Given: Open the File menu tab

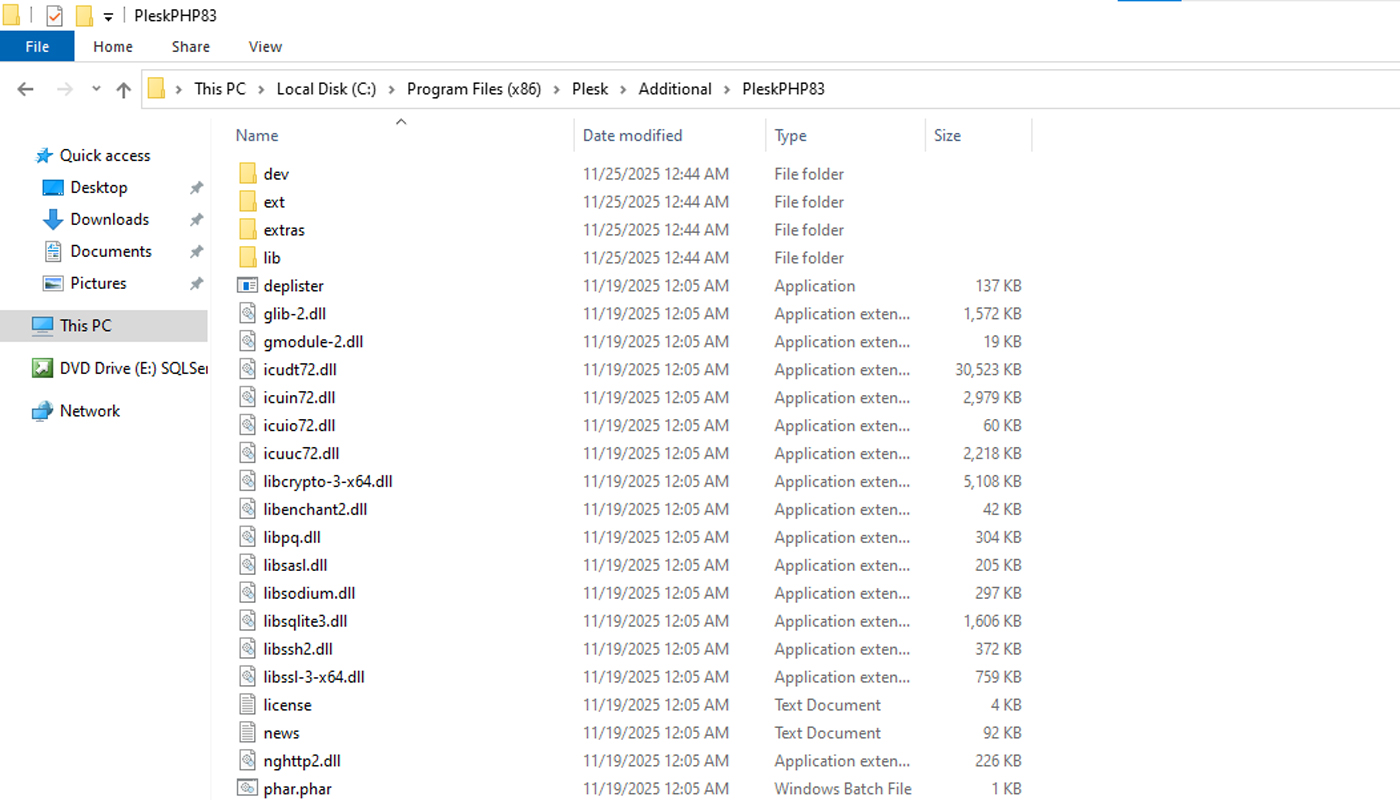Looking at the screenshot, I should [x=37, y=46].
